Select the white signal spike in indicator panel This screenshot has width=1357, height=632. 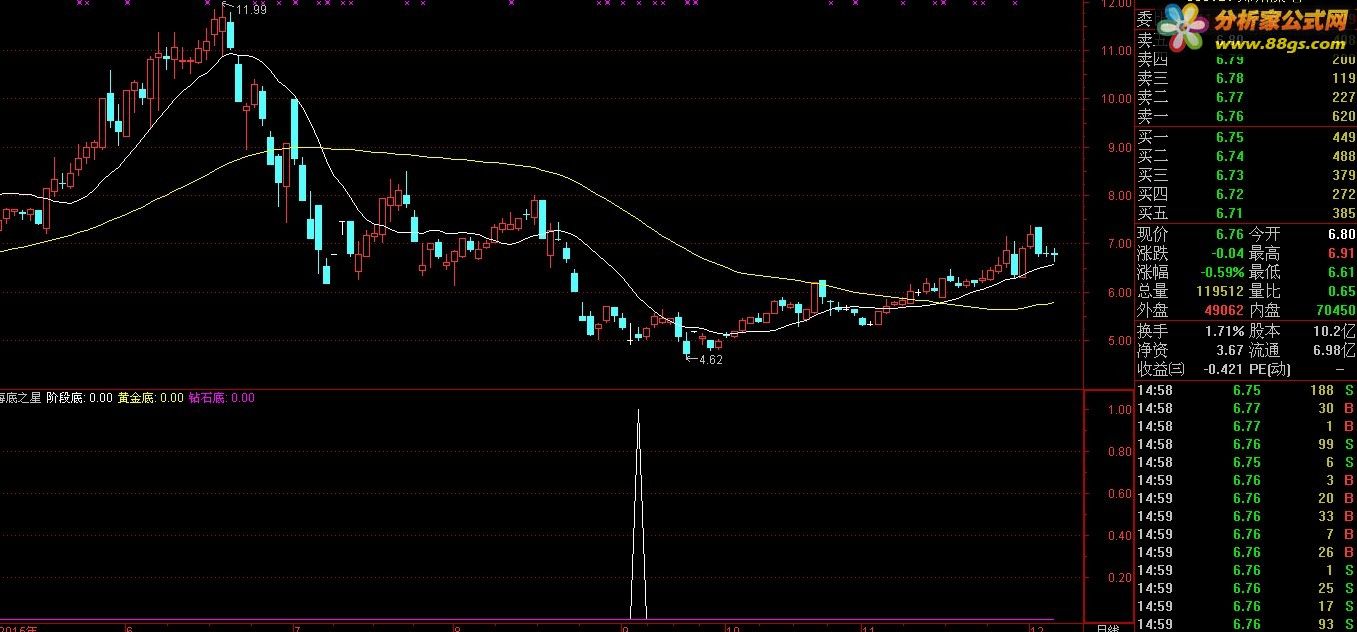pos(639,514)
